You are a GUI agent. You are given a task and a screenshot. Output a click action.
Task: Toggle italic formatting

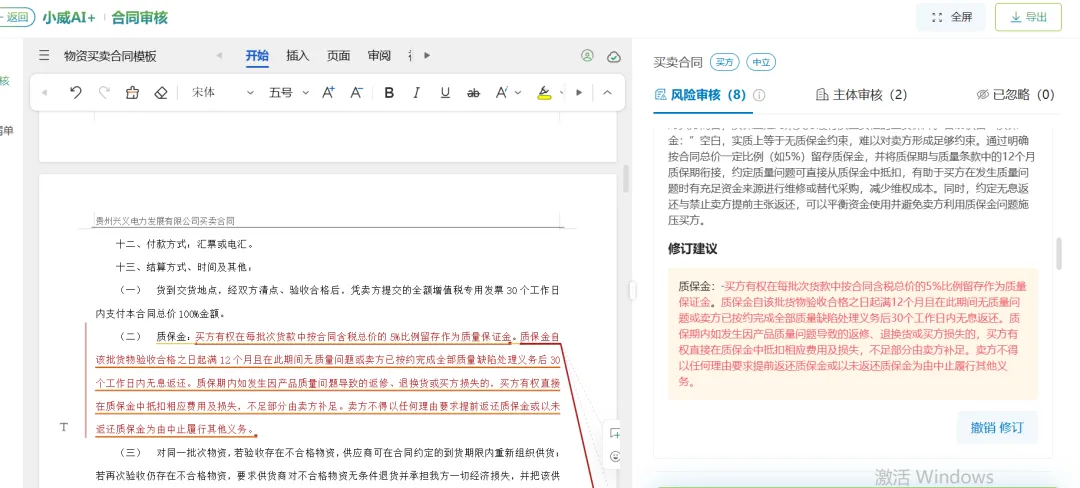pyautogui.click(x=416, y=93)
